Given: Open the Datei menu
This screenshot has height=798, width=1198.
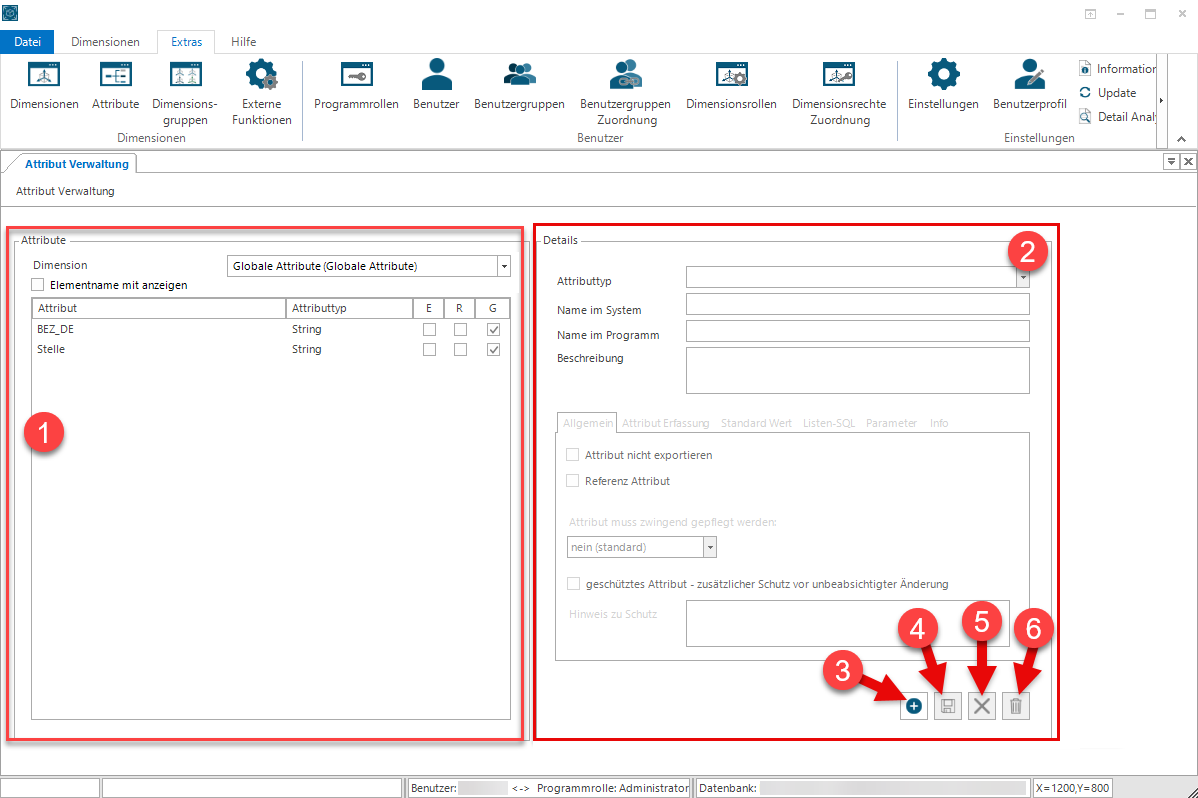Looking at the screenshot, I should point(28,41).
